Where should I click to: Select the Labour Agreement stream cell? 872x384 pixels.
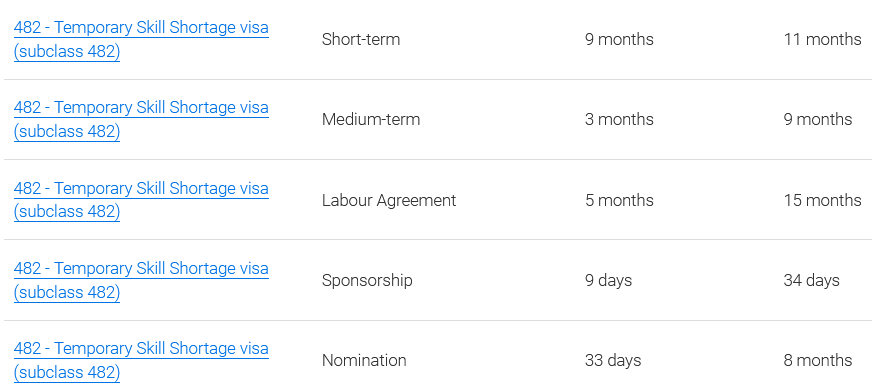pyautogui.click(x=389, y=200)
